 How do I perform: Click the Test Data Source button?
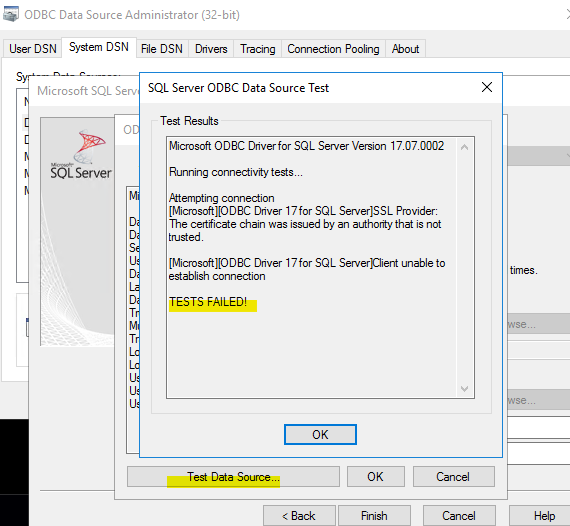[233, 477]
